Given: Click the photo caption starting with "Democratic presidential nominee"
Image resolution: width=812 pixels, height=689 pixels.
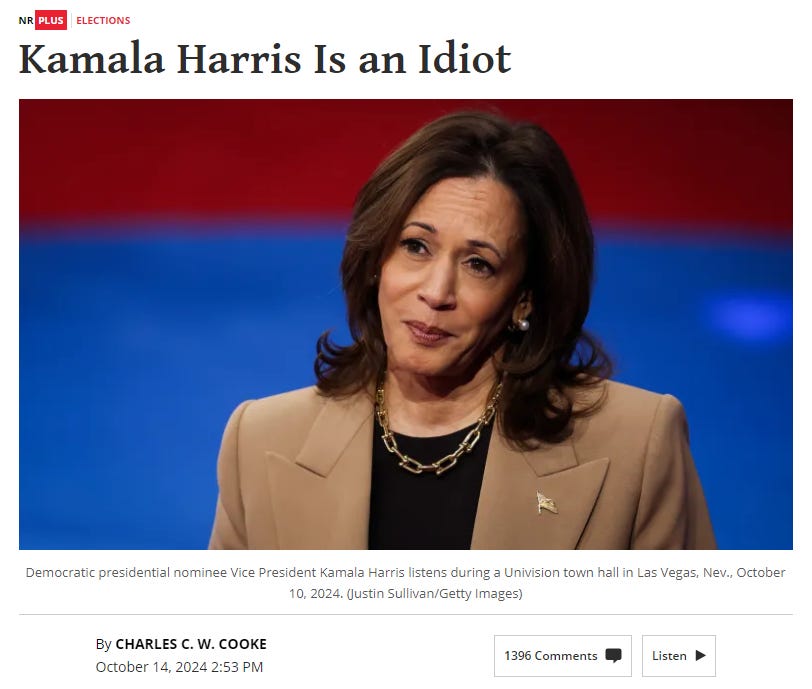Looking at the screenshot, I should pos(405,583).
